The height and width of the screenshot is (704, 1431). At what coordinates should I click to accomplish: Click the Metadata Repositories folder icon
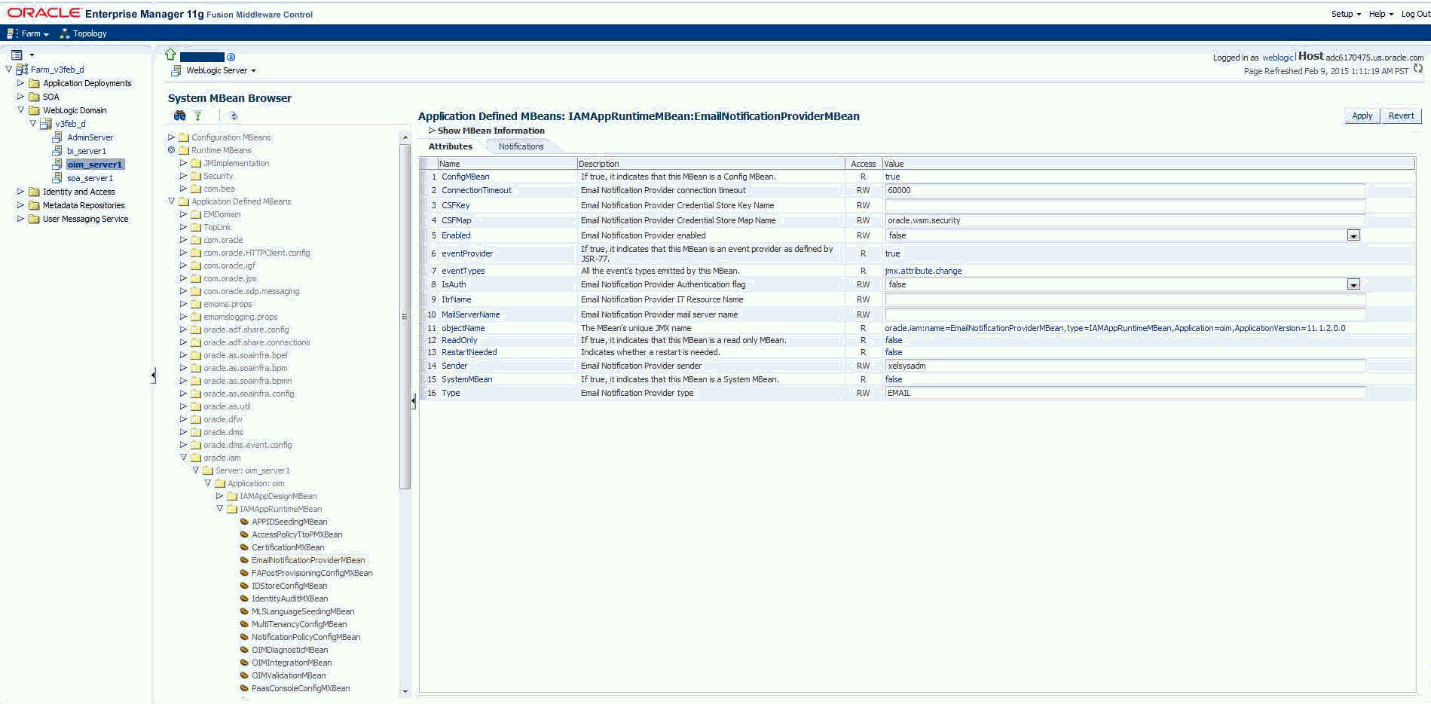[34, 205]
